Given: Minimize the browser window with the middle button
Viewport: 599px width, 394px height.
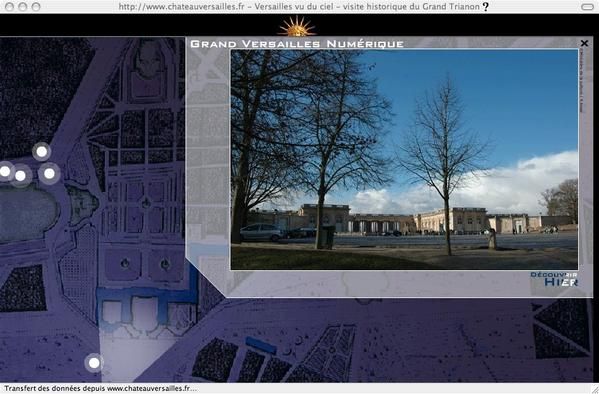Looking at the screenshot, I should point(23,7).
